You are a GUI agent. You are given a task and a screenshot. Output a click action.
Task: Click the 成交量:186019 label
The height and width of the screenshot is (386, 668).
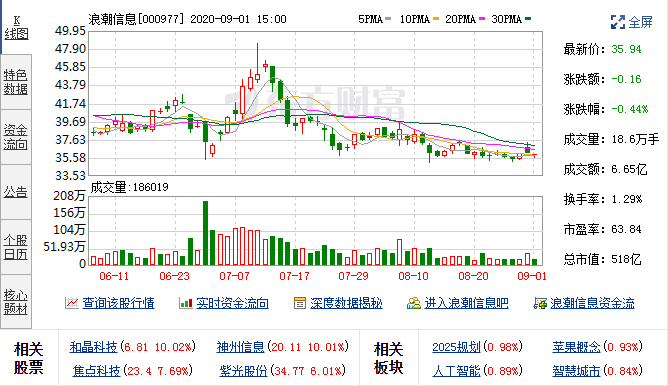[130, 187]
